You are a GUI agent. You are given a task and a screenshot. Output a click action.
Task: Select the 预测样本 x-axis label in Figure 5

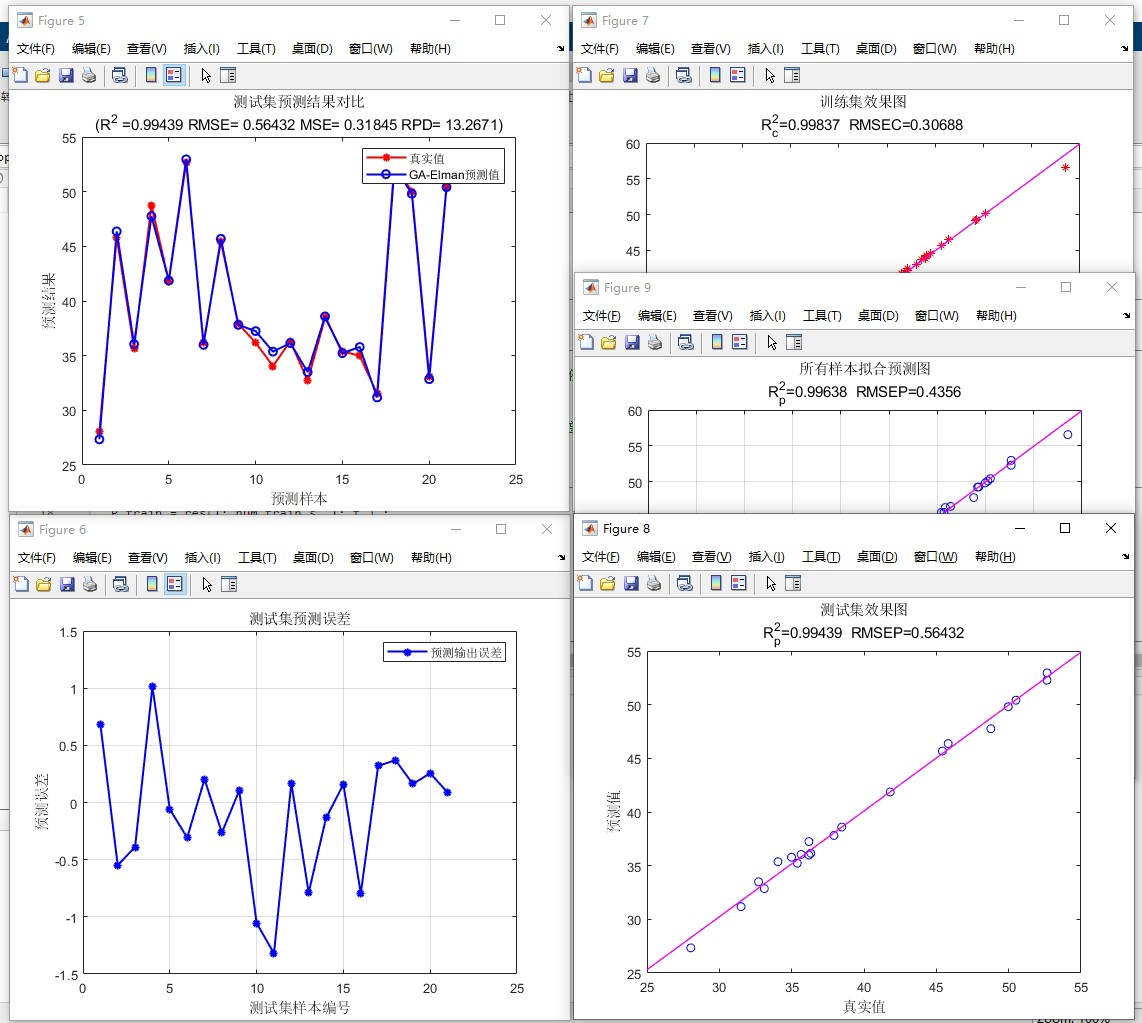[299, 499]
